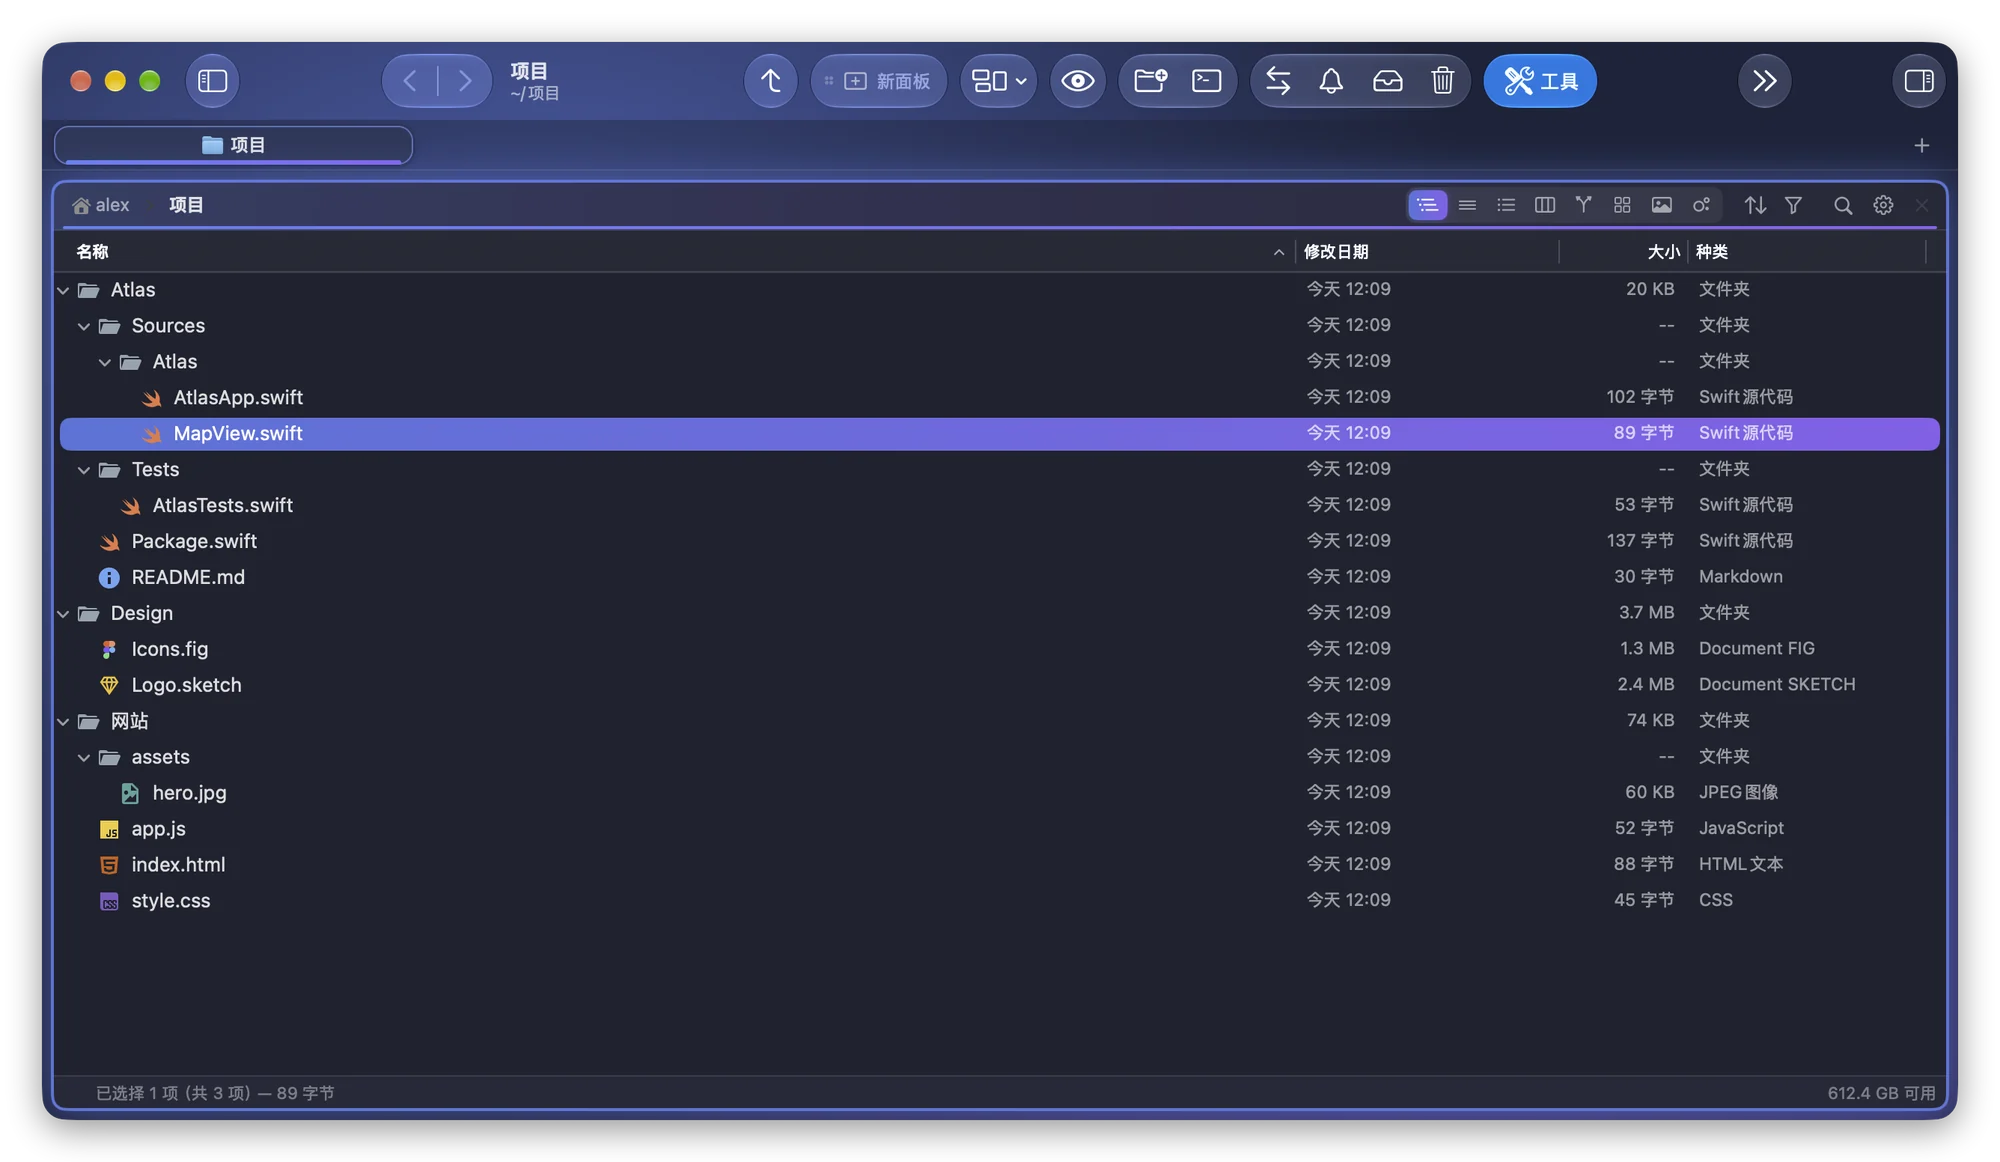This screenshot has width=2000, height=1162.
Task: Open a new panel (新面板)
Action: 879,81
